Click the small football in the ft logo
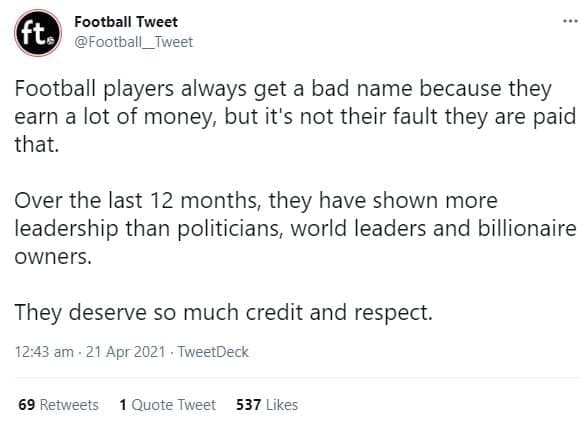This screenshot has height=427, width=588. (x=51, y=40)
